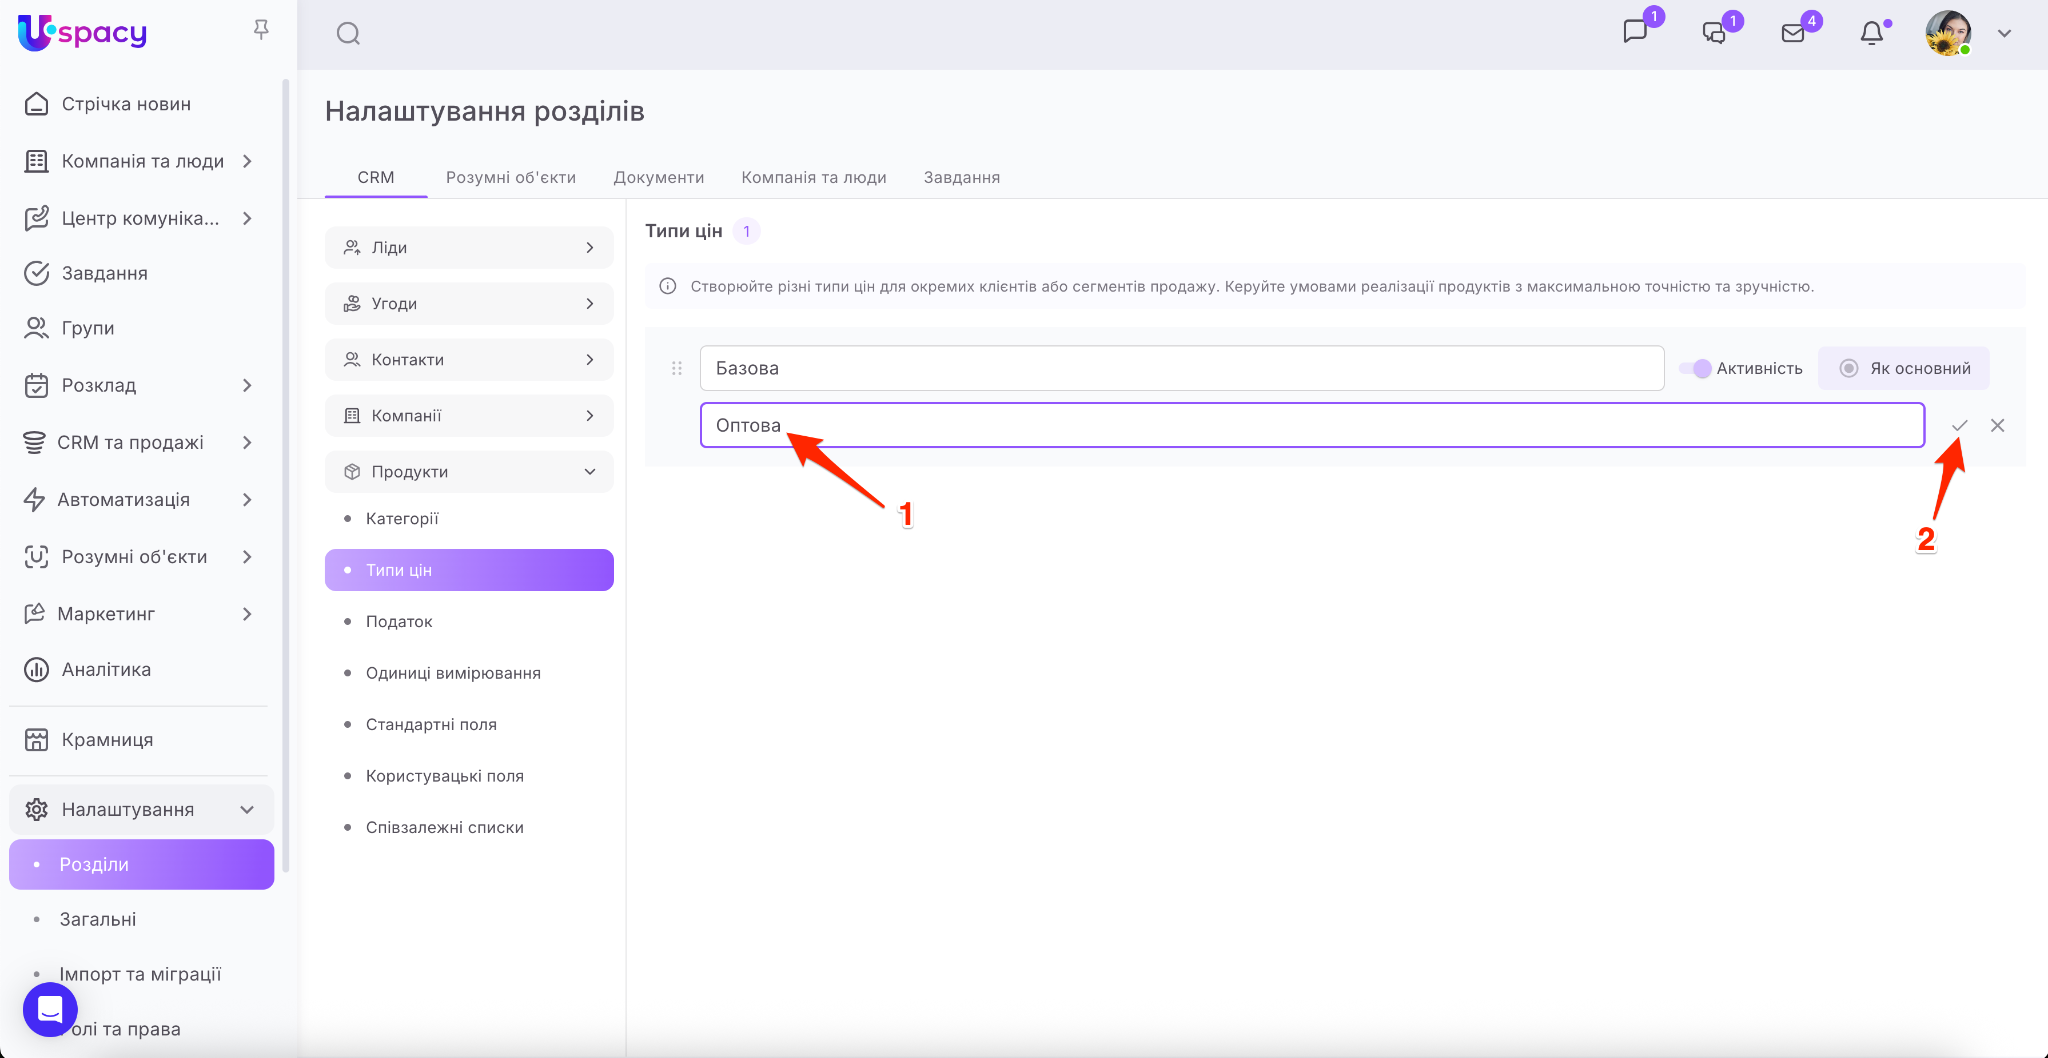Switch to the Розумні об'єкти tab
The height and width of the screenshot is (1058, 2048).
510,178
